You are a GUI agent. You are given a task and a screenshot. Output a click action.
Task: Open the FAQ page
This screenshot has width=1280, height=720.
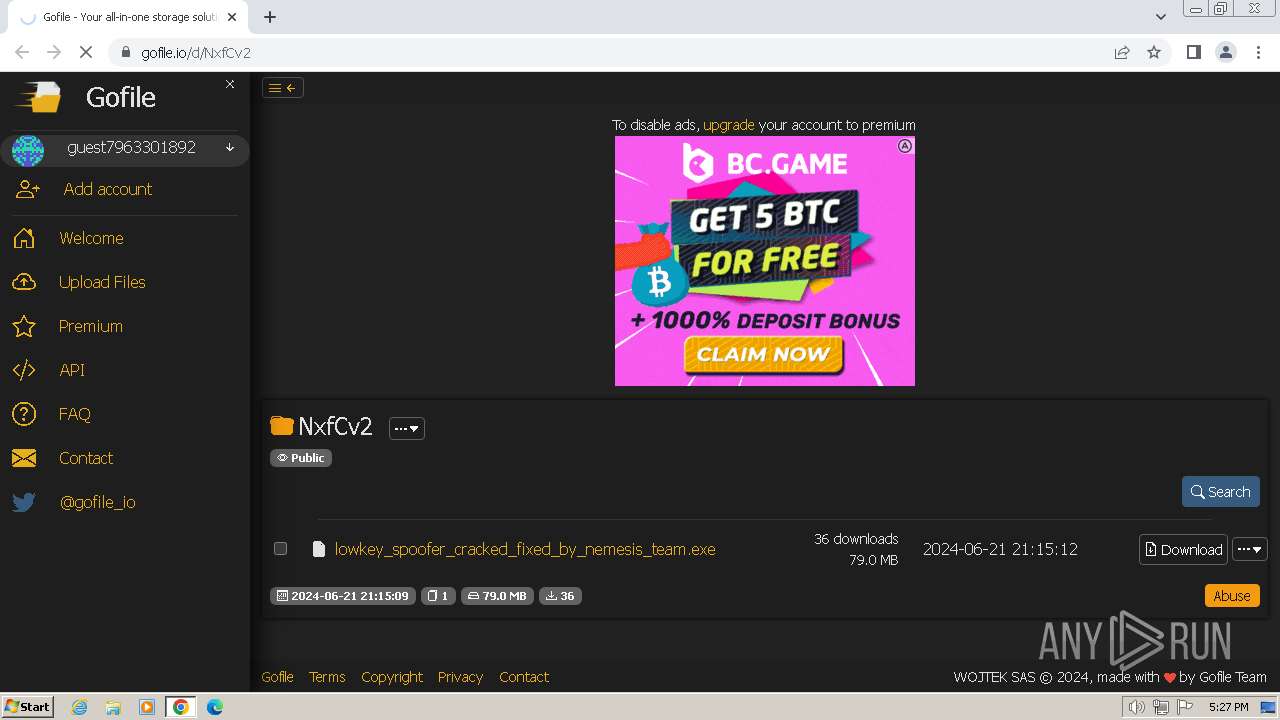click(75, 414)
